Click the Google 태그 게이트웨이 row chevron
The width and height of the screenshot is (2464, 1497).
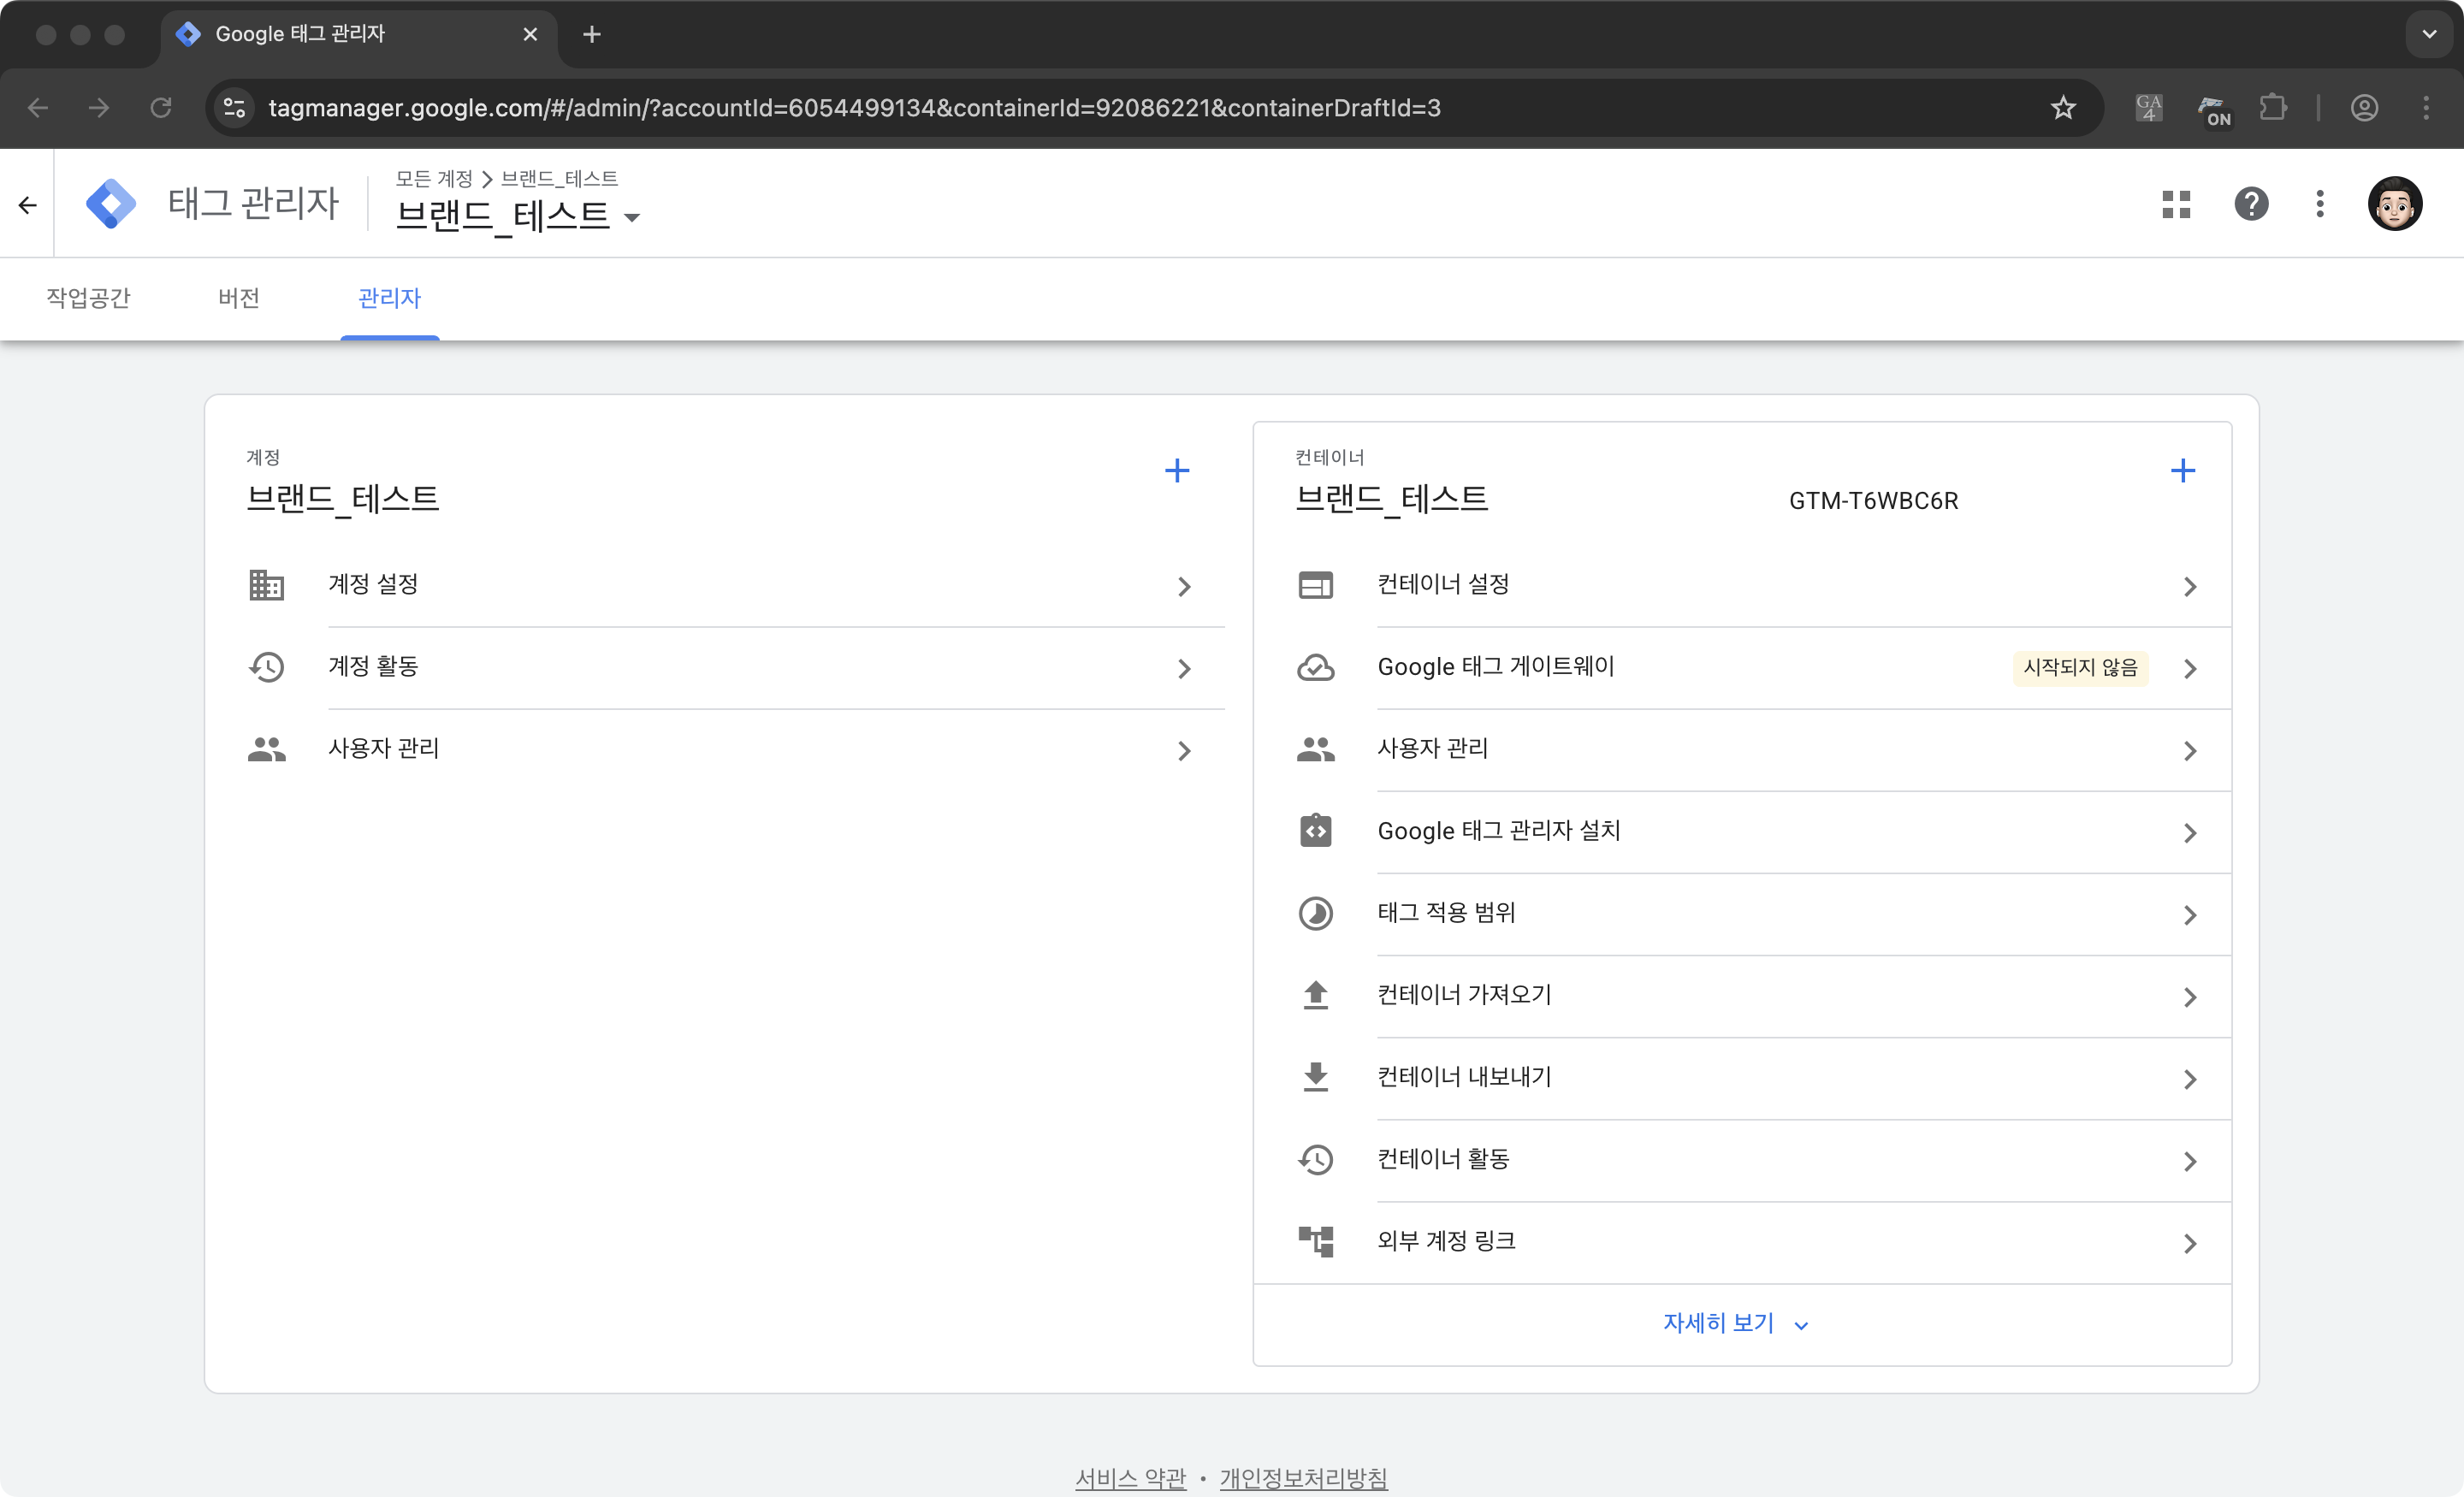pyautogui.click(x=2190, y=668)
